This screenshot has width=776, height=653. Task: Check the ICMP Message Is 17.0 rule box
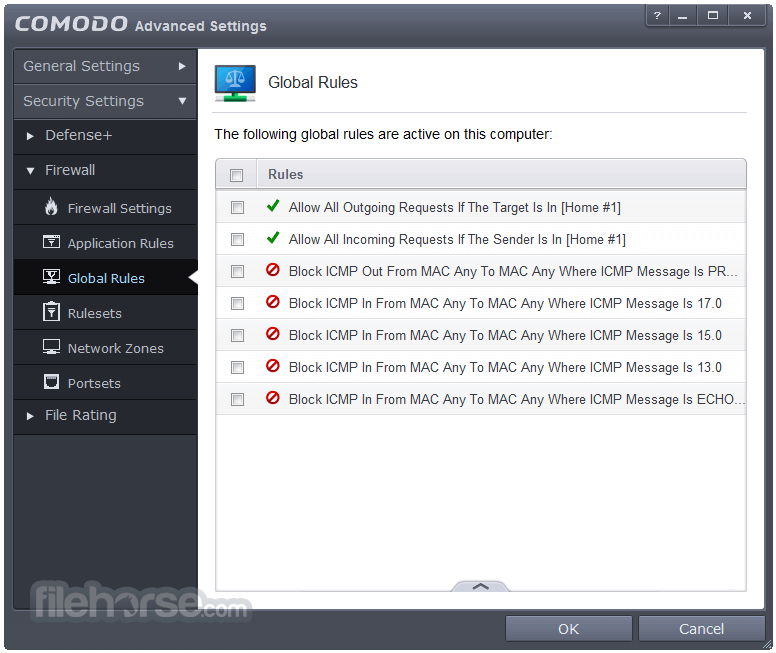pyautogui.click(x=238, y=303)
